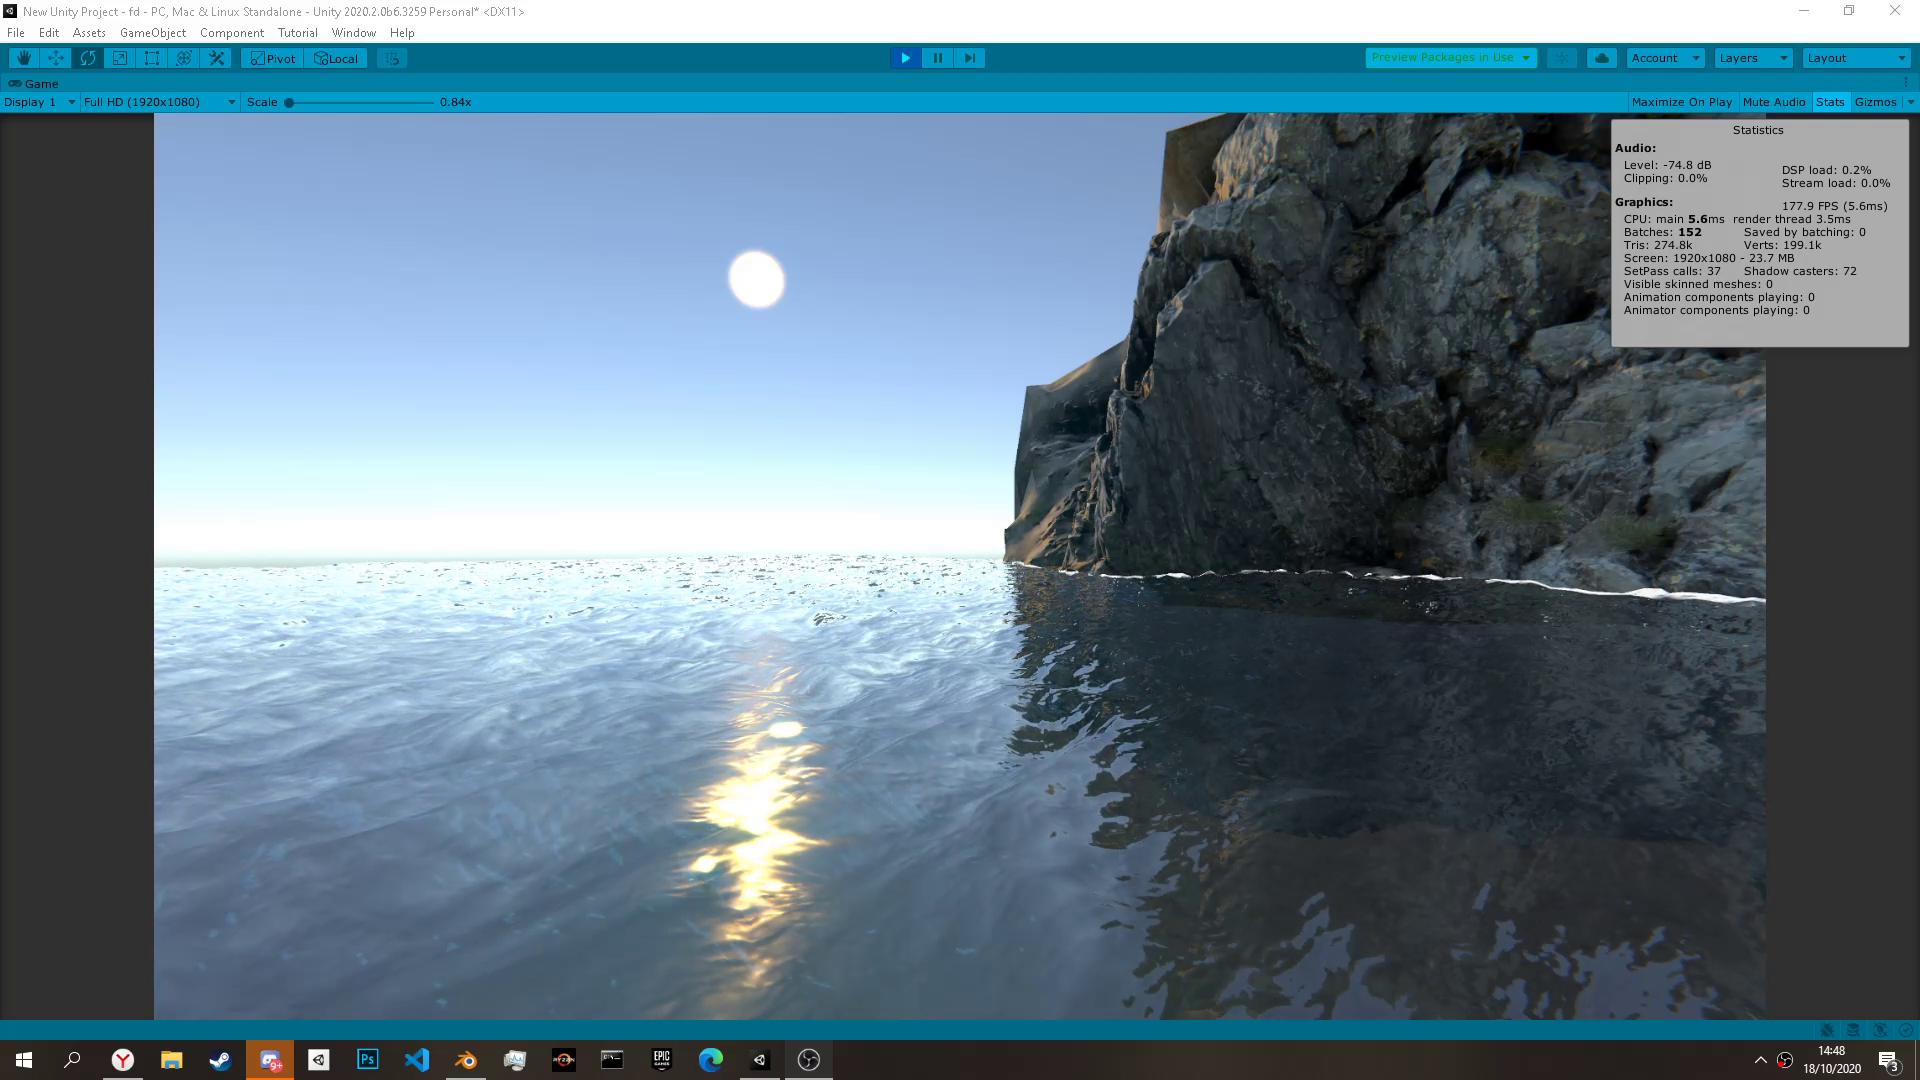Open the Game view options menu
The image size is (1920, 1080).
(1906, 83)
